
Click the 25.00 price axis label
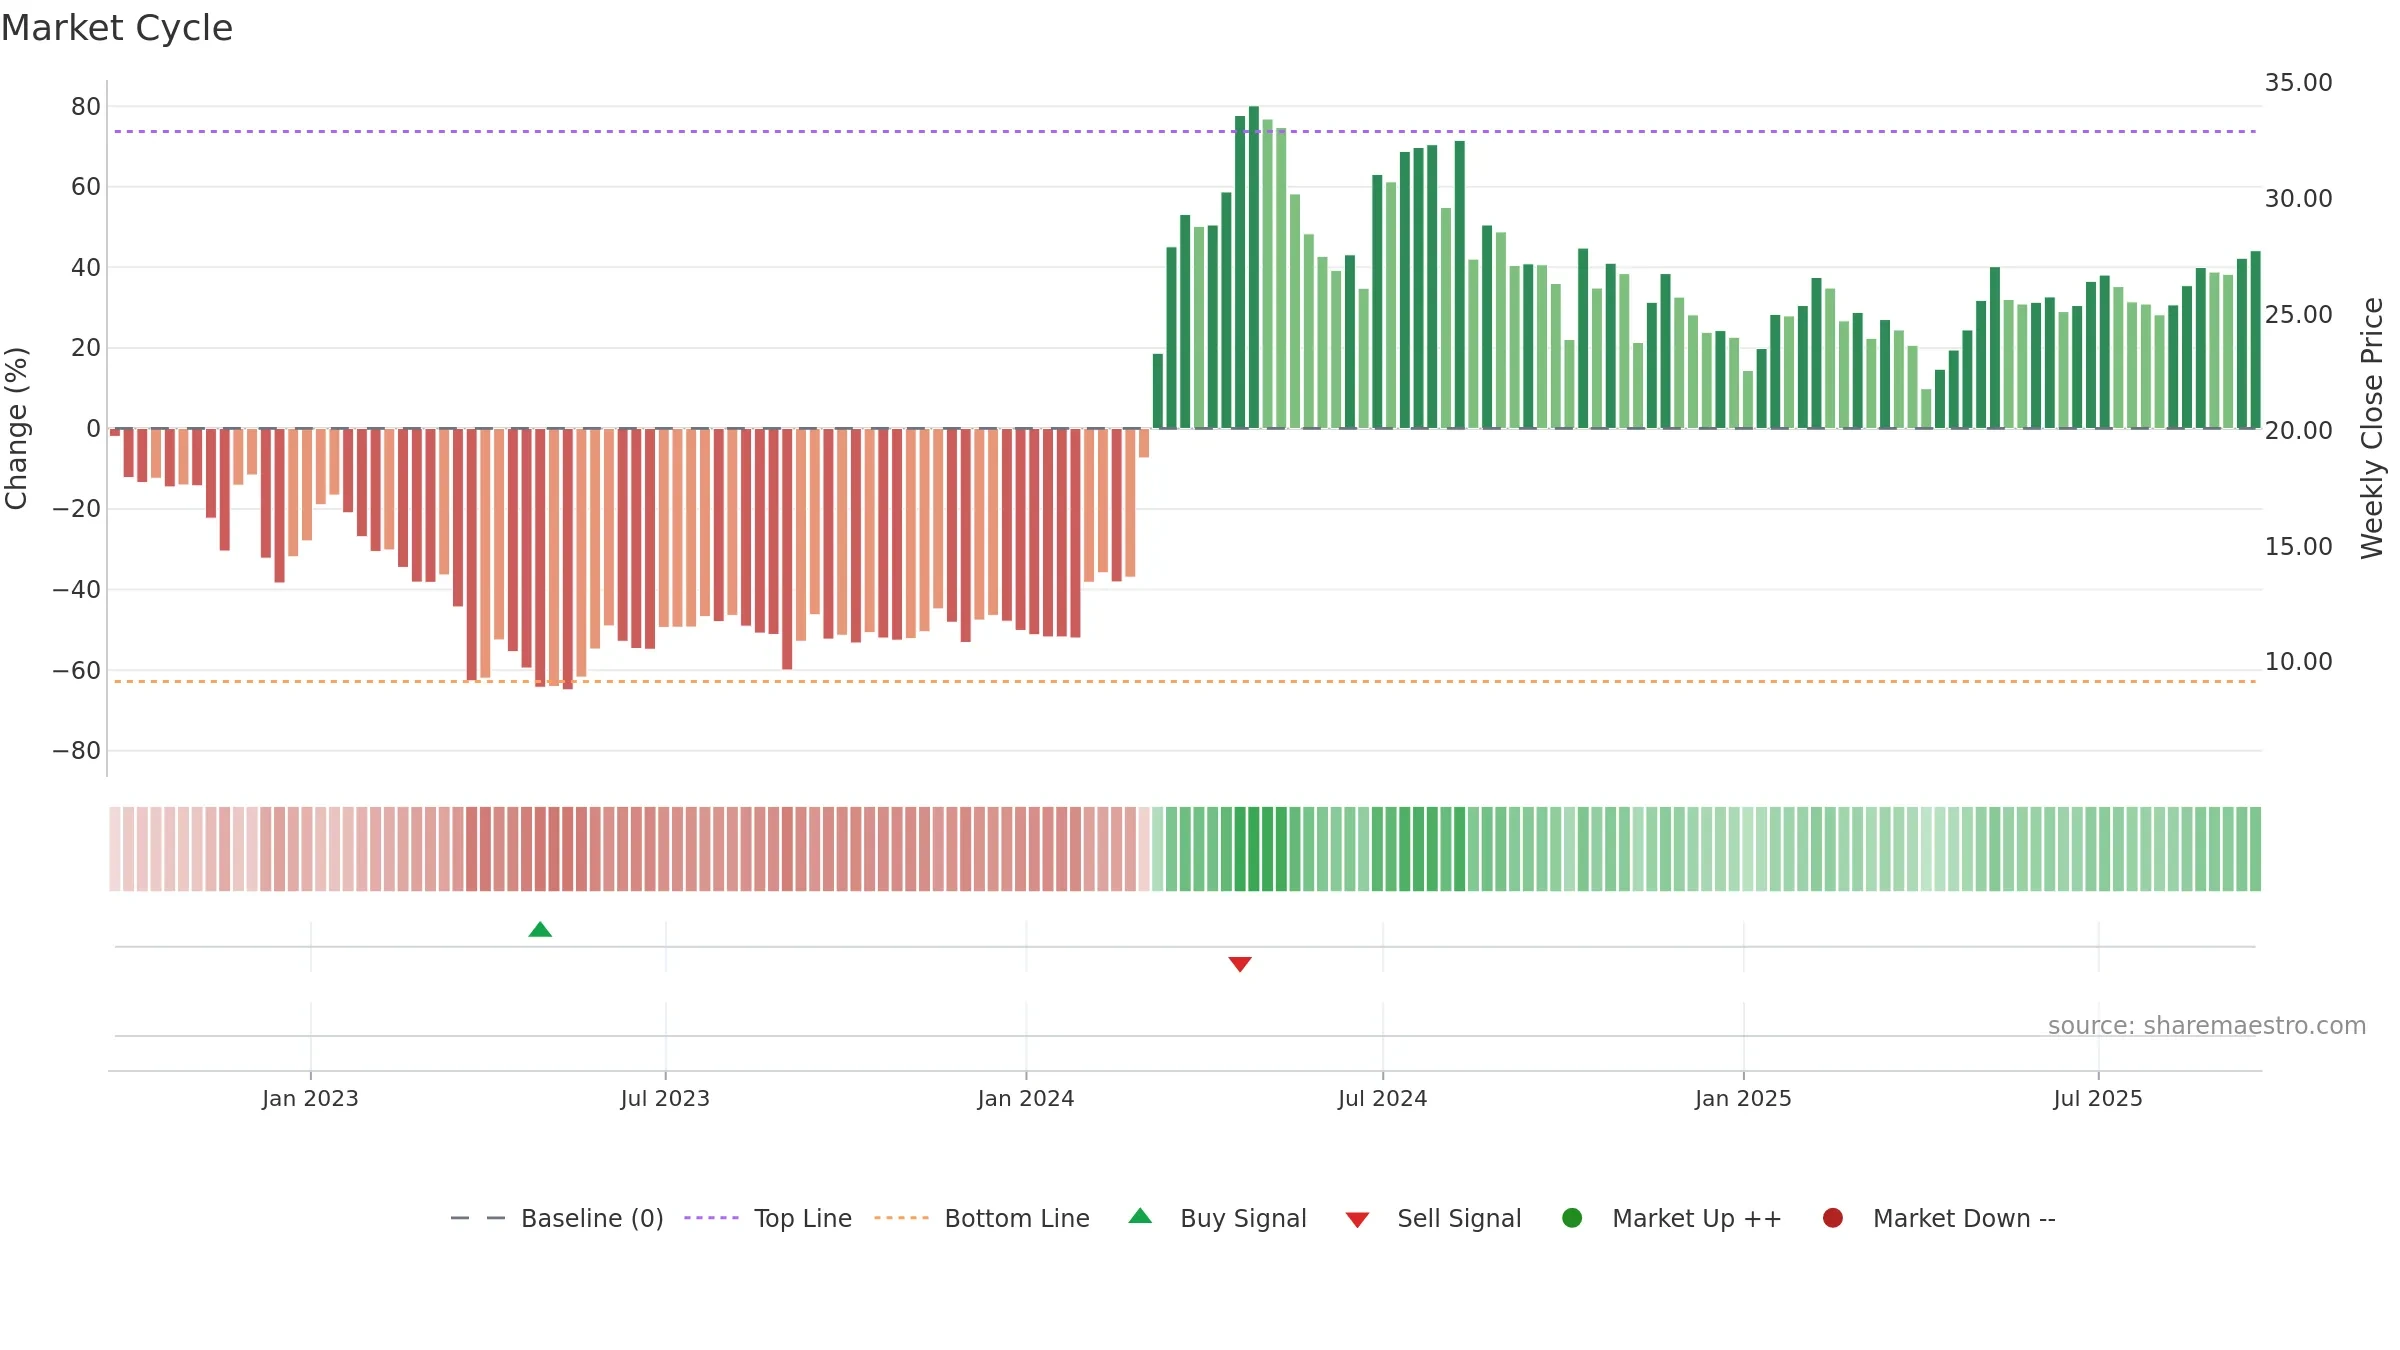tap(2298, 314)
